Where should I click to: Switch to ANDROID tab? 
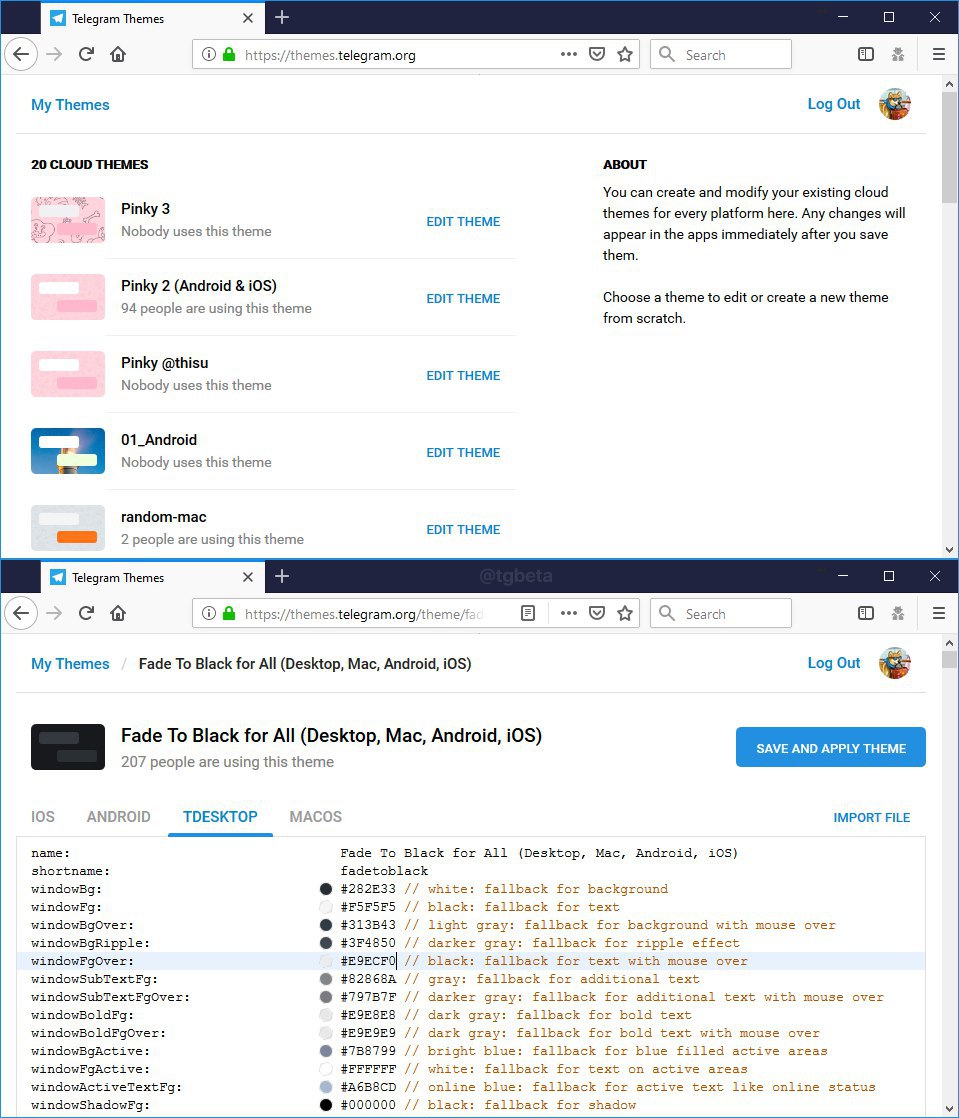pos(118,817)
